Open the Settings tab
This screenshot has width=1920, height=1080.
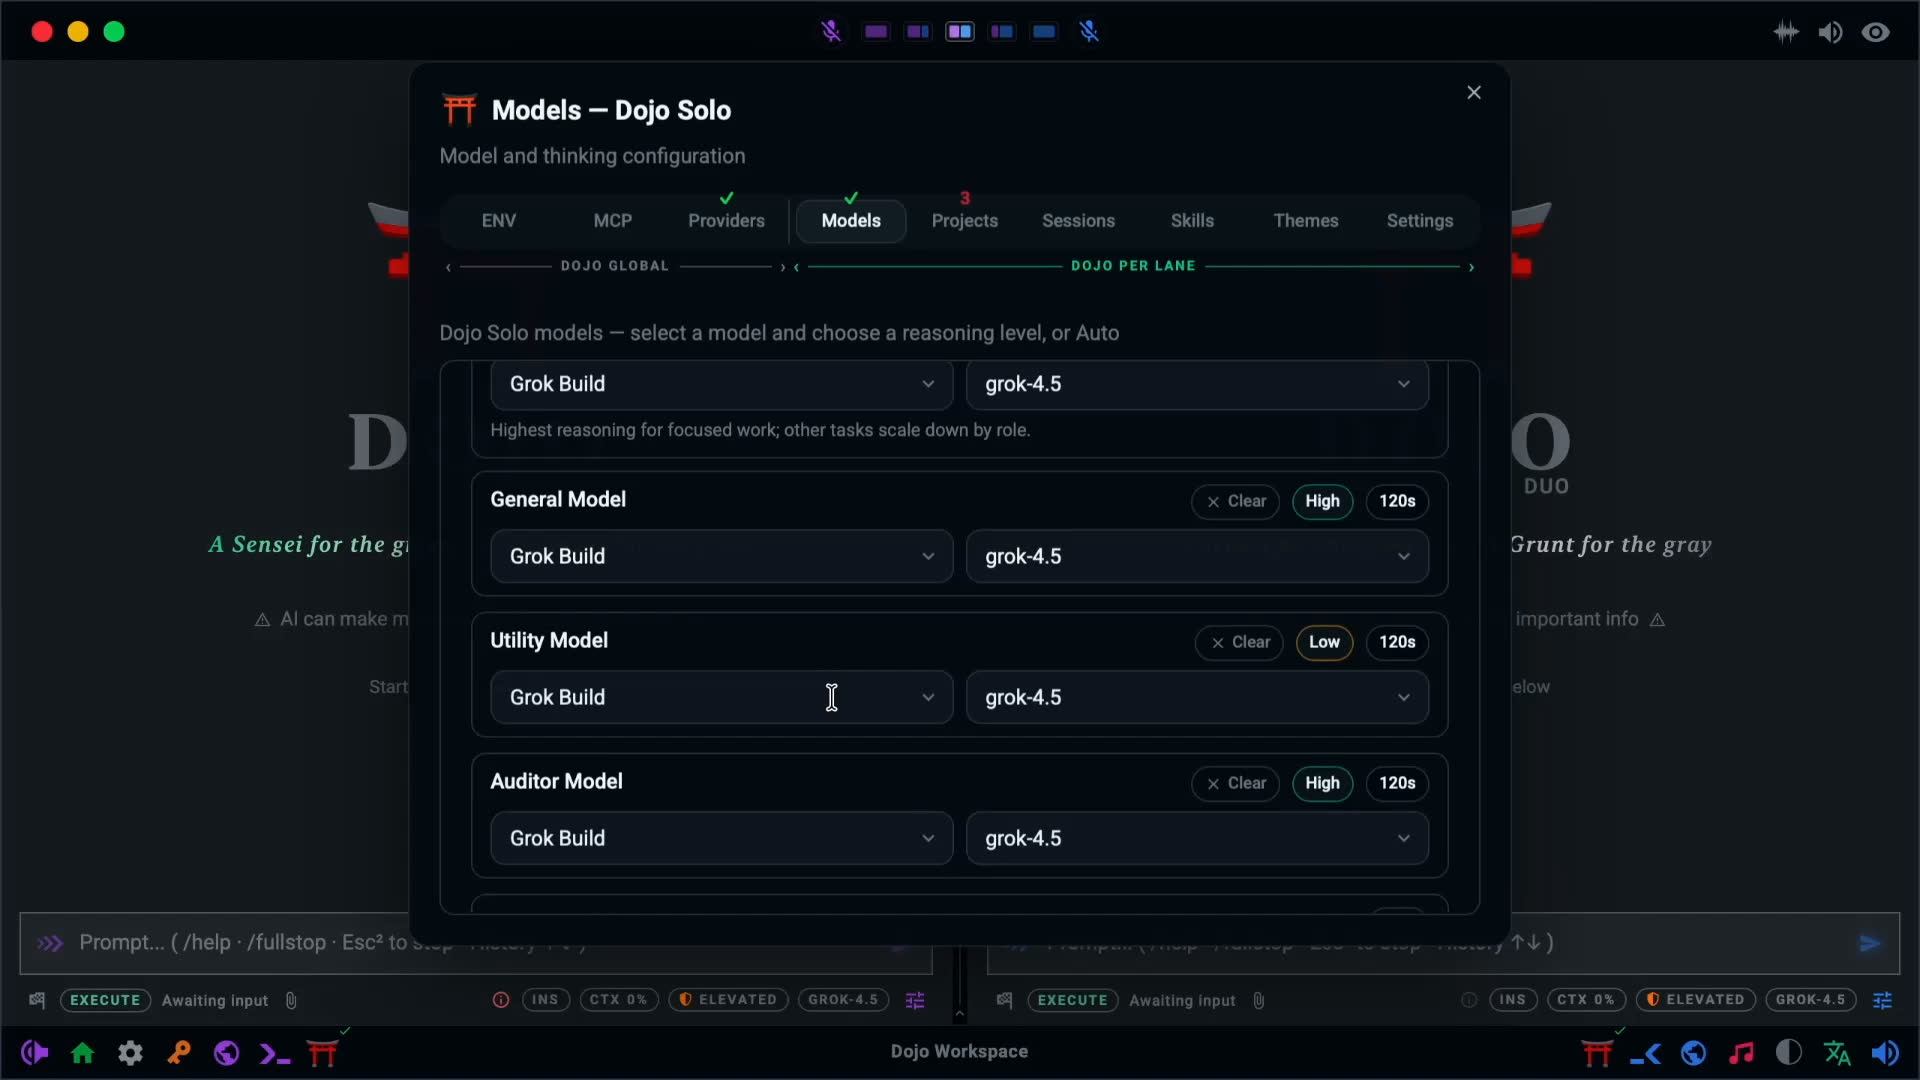(1420, 221)
